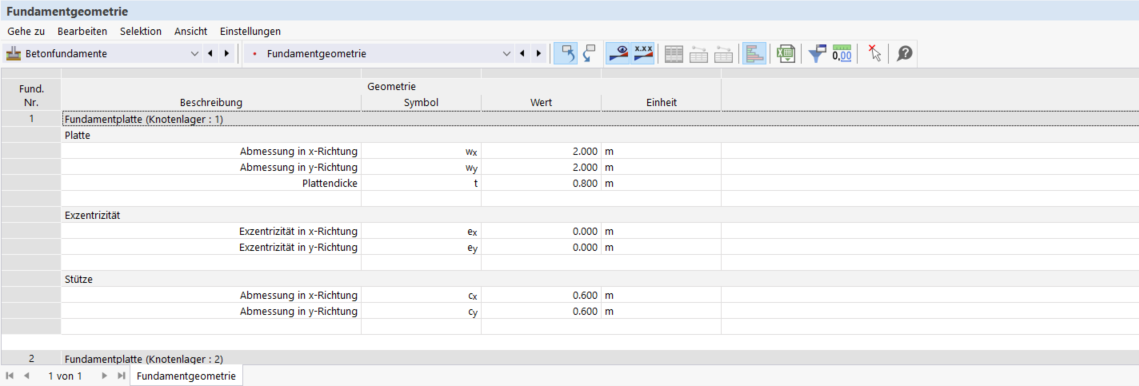Toggle the eye result display button

point(617,54)
